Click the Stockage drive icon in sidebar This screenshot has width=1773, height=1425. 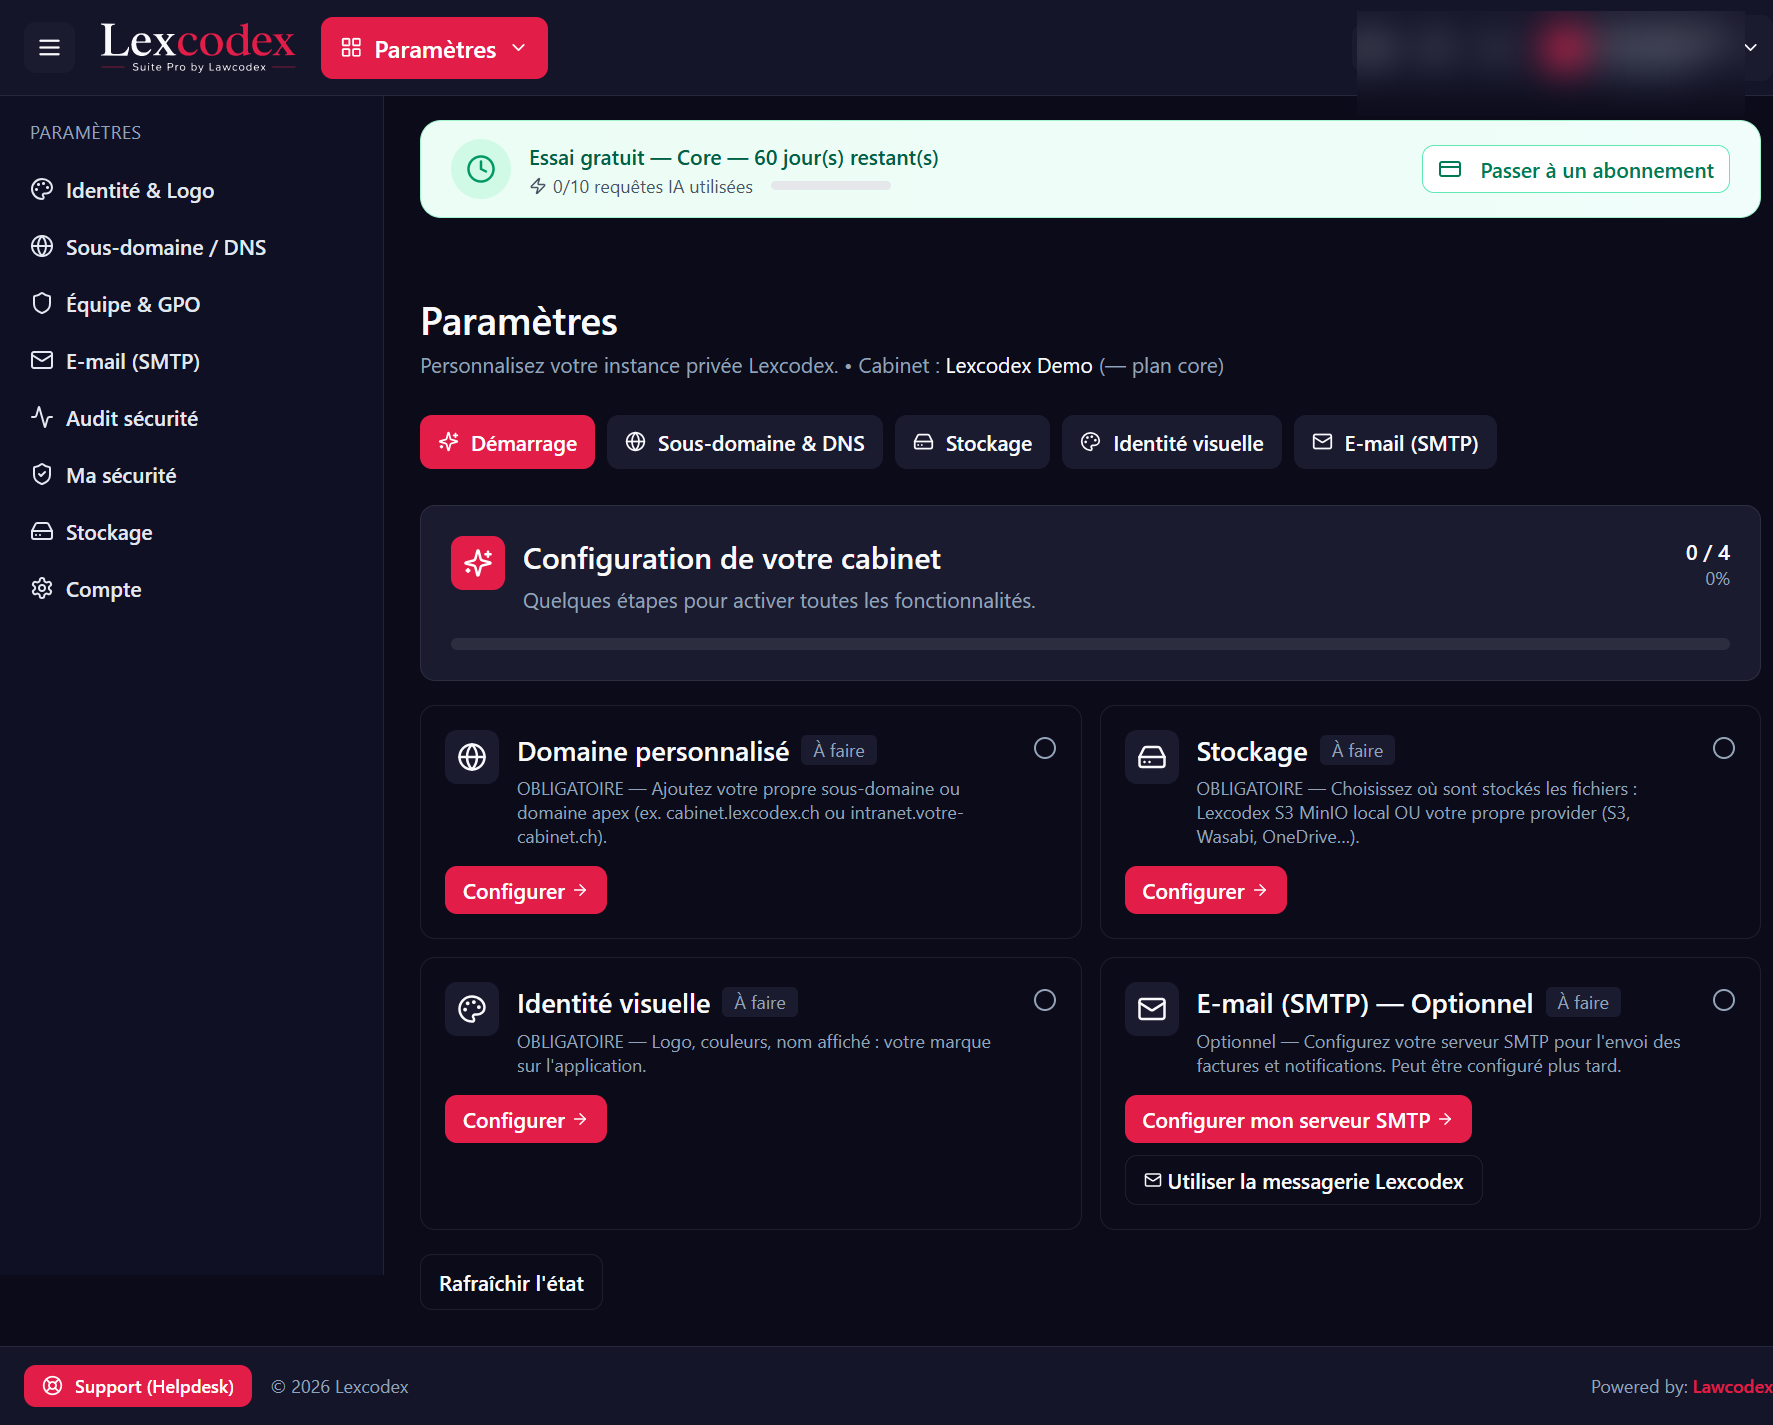[x=42, y=531]
